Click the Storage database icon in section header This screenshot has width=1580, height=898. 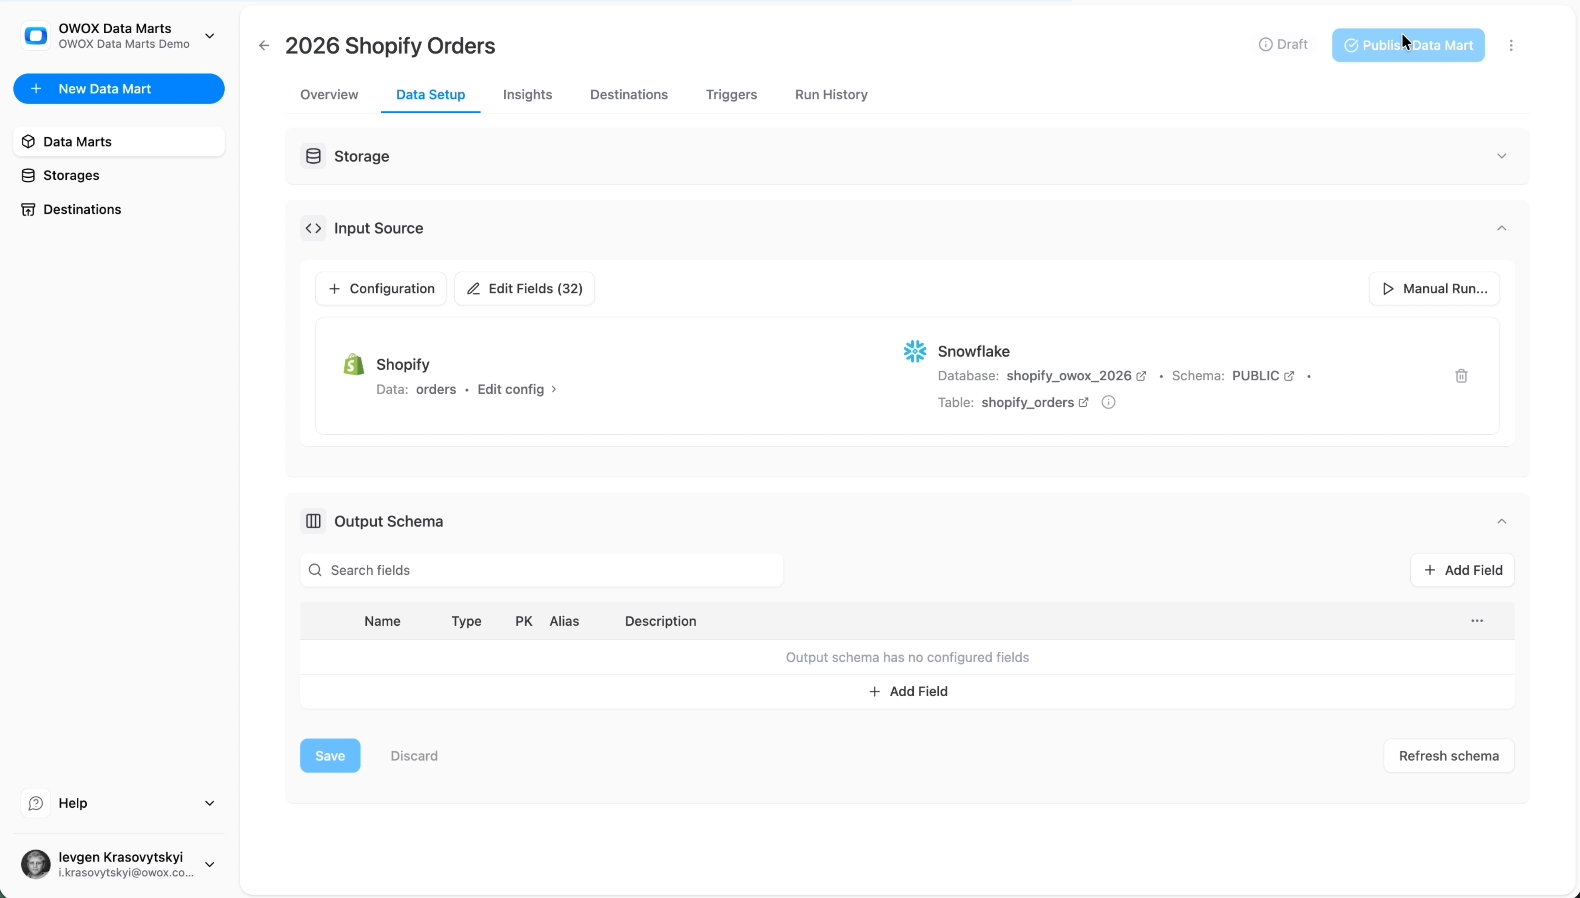313,156
